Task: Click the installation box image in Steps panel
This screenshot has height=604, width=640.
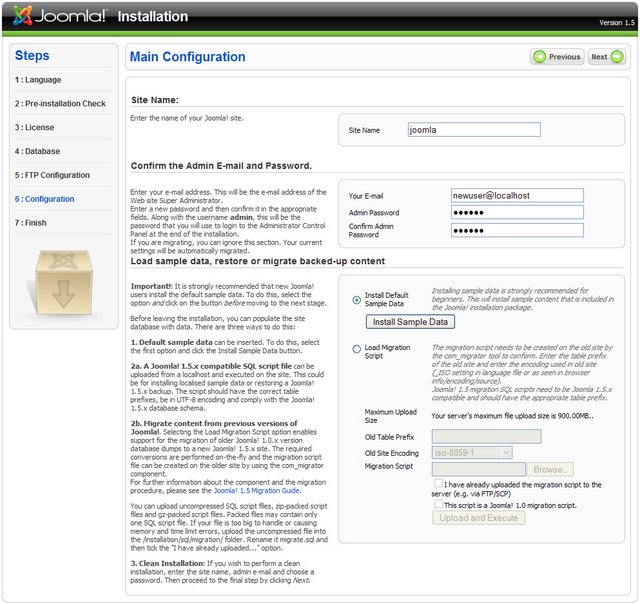Action: click(x=62, y=282)
